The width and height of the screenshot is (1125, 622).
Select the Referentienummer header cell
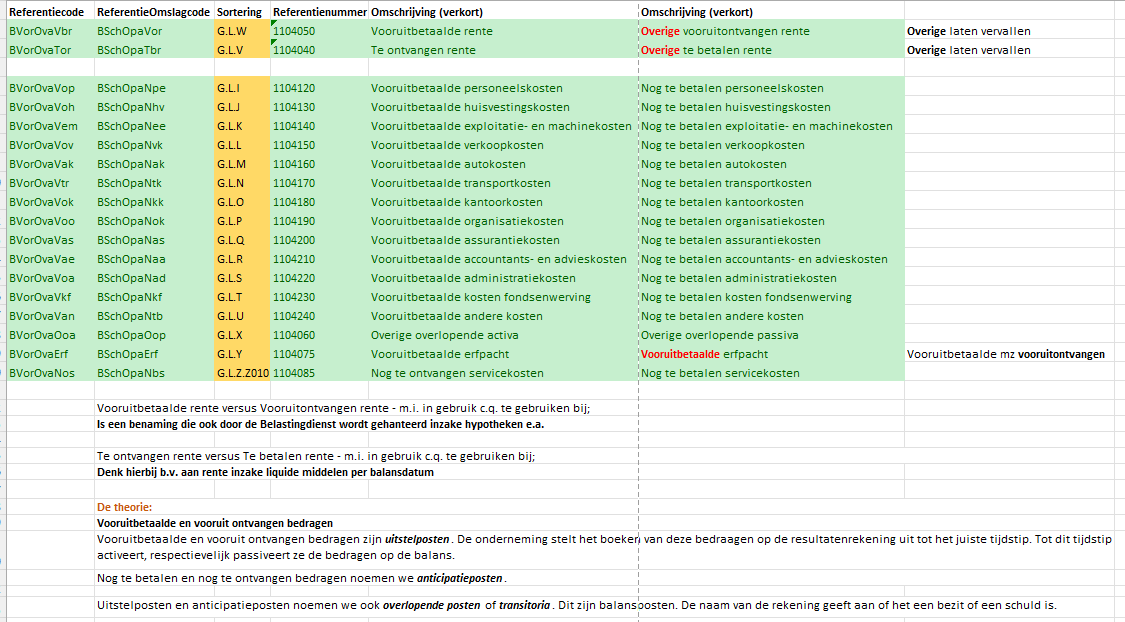(319, 12)
